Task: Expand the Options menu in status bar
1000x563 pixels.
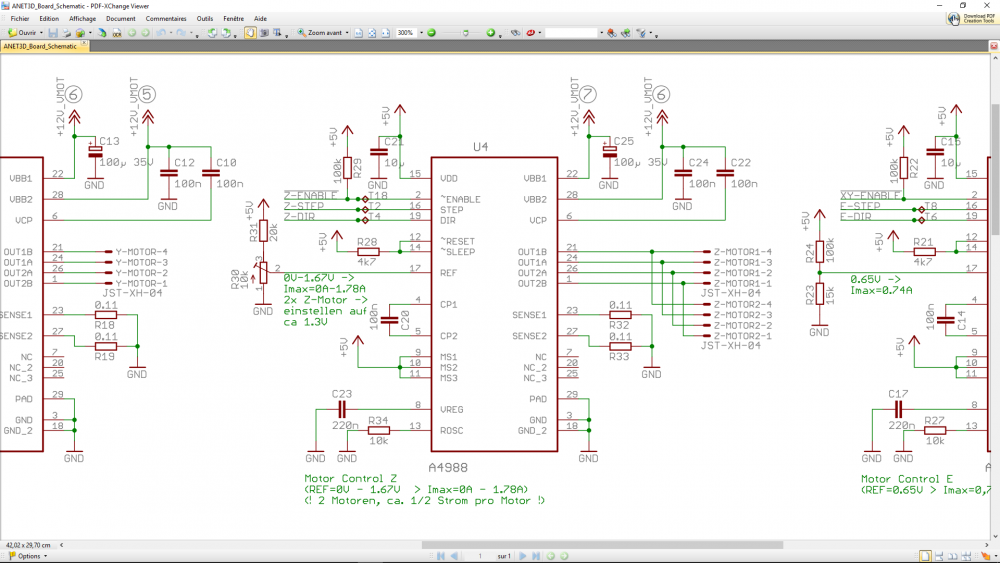Action: 28,556
